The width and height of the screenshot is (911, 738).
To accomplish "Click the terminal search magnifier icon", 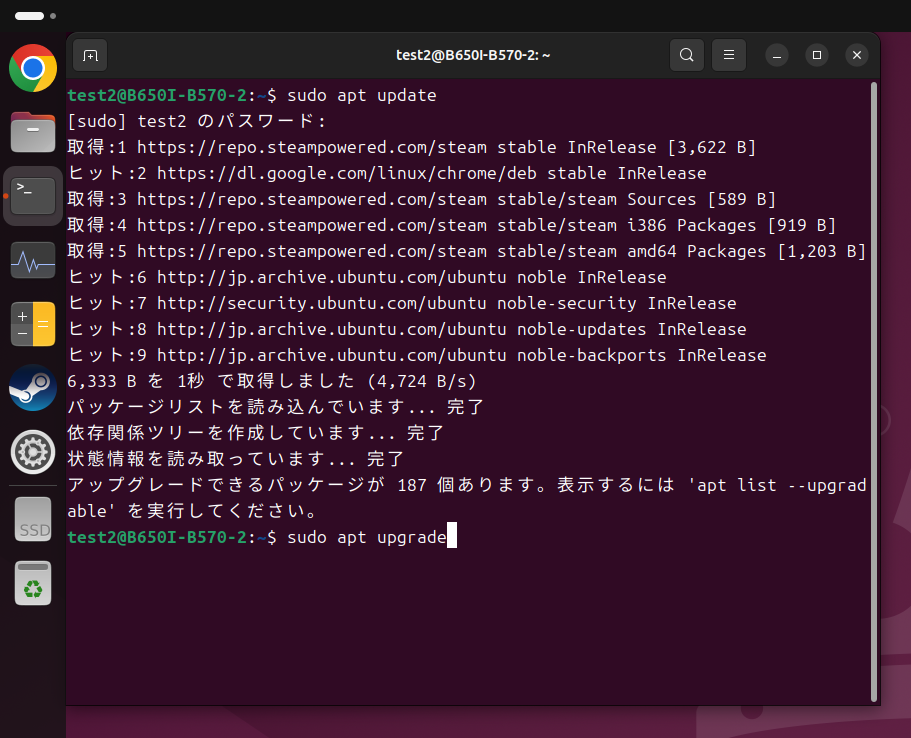I will pos(687,55).
